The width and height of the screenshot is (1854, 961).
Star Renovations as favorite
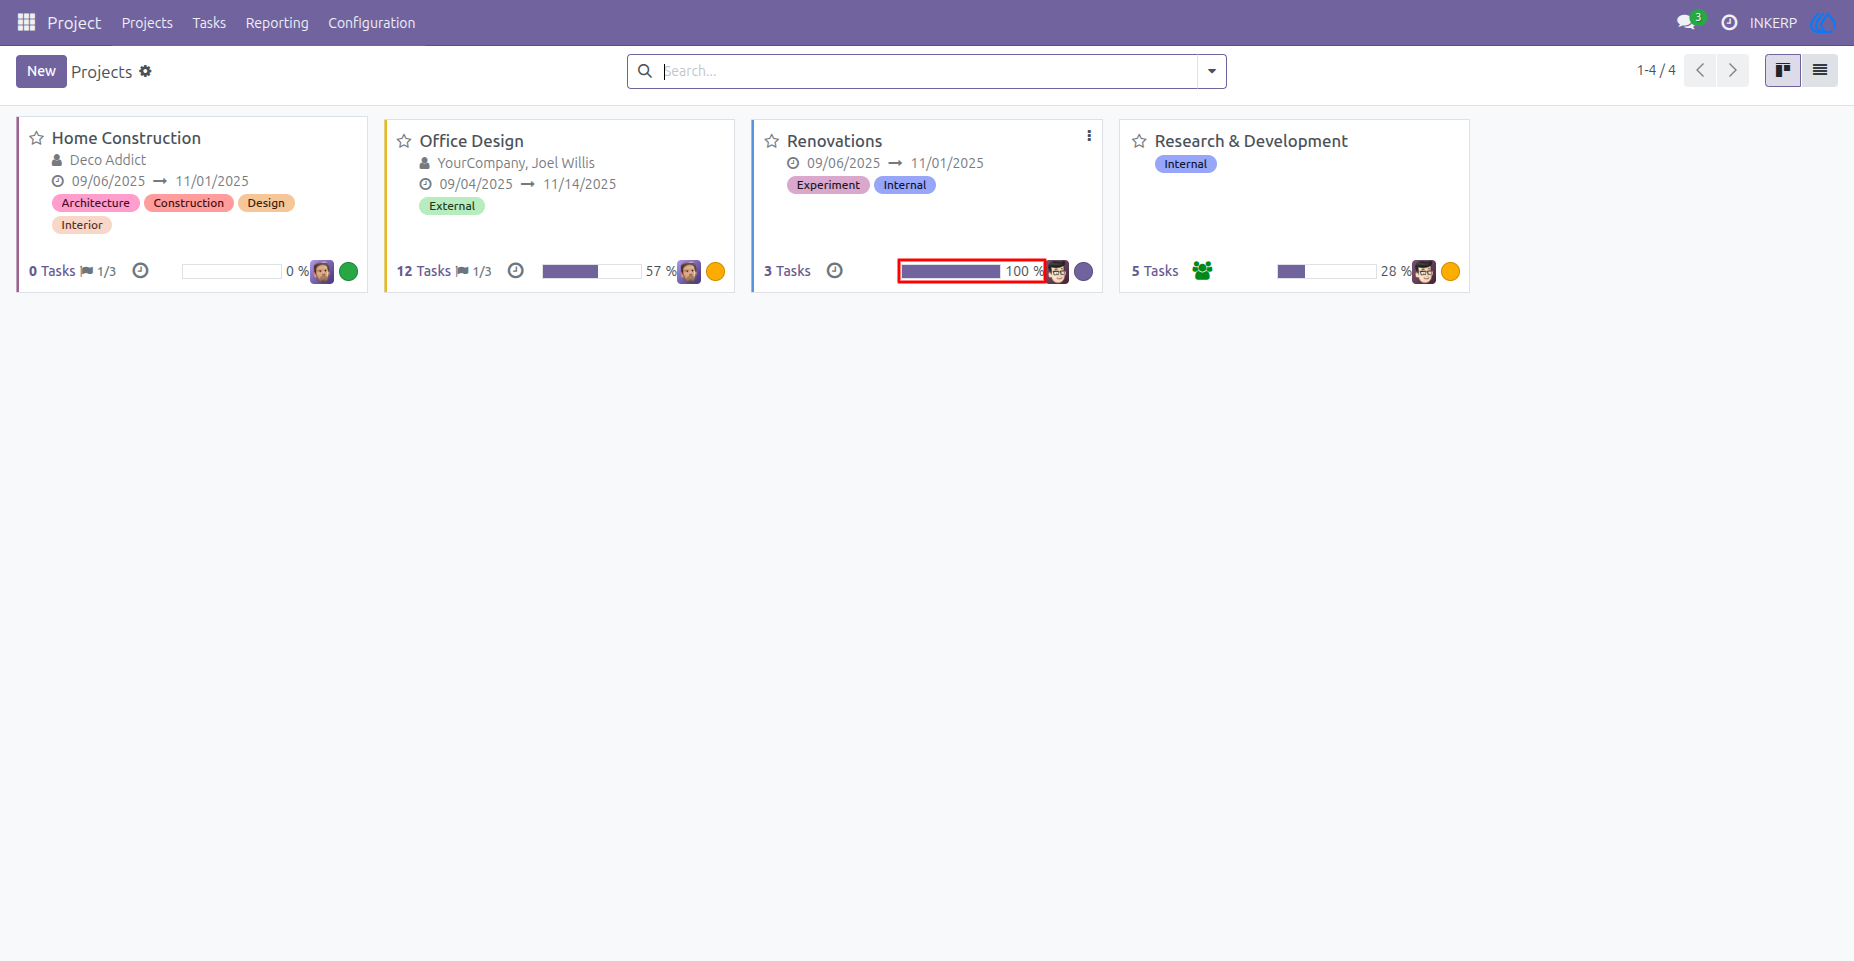coord(772,141)
